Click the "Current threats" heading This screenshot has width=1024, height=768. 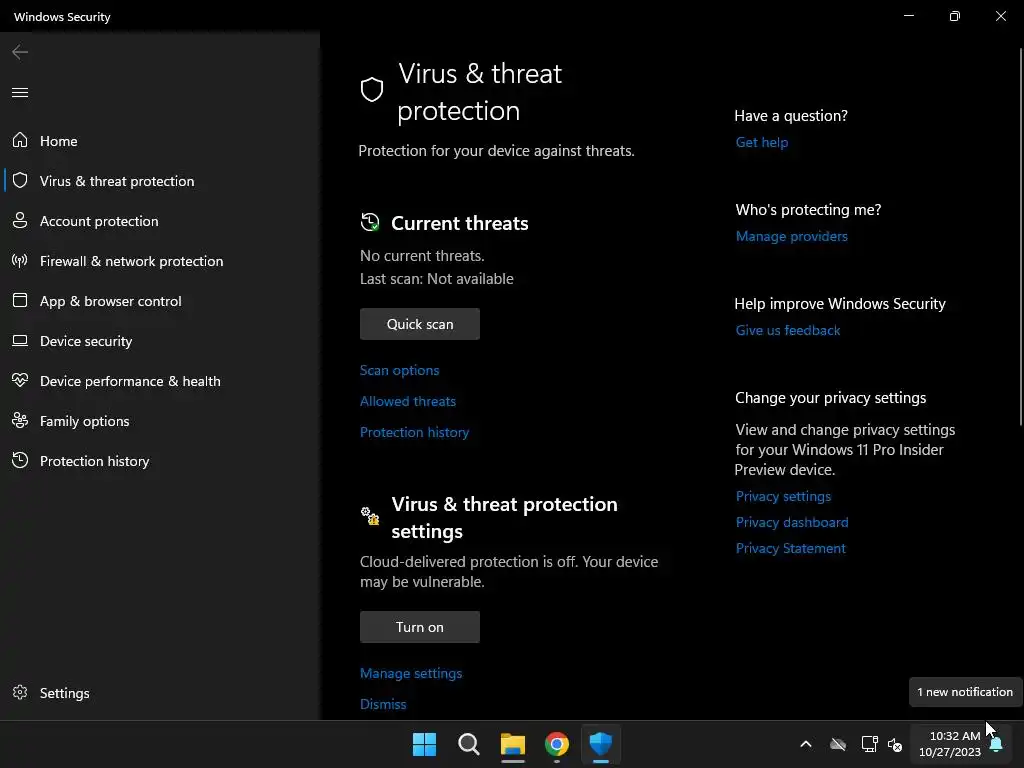[460, 223]
